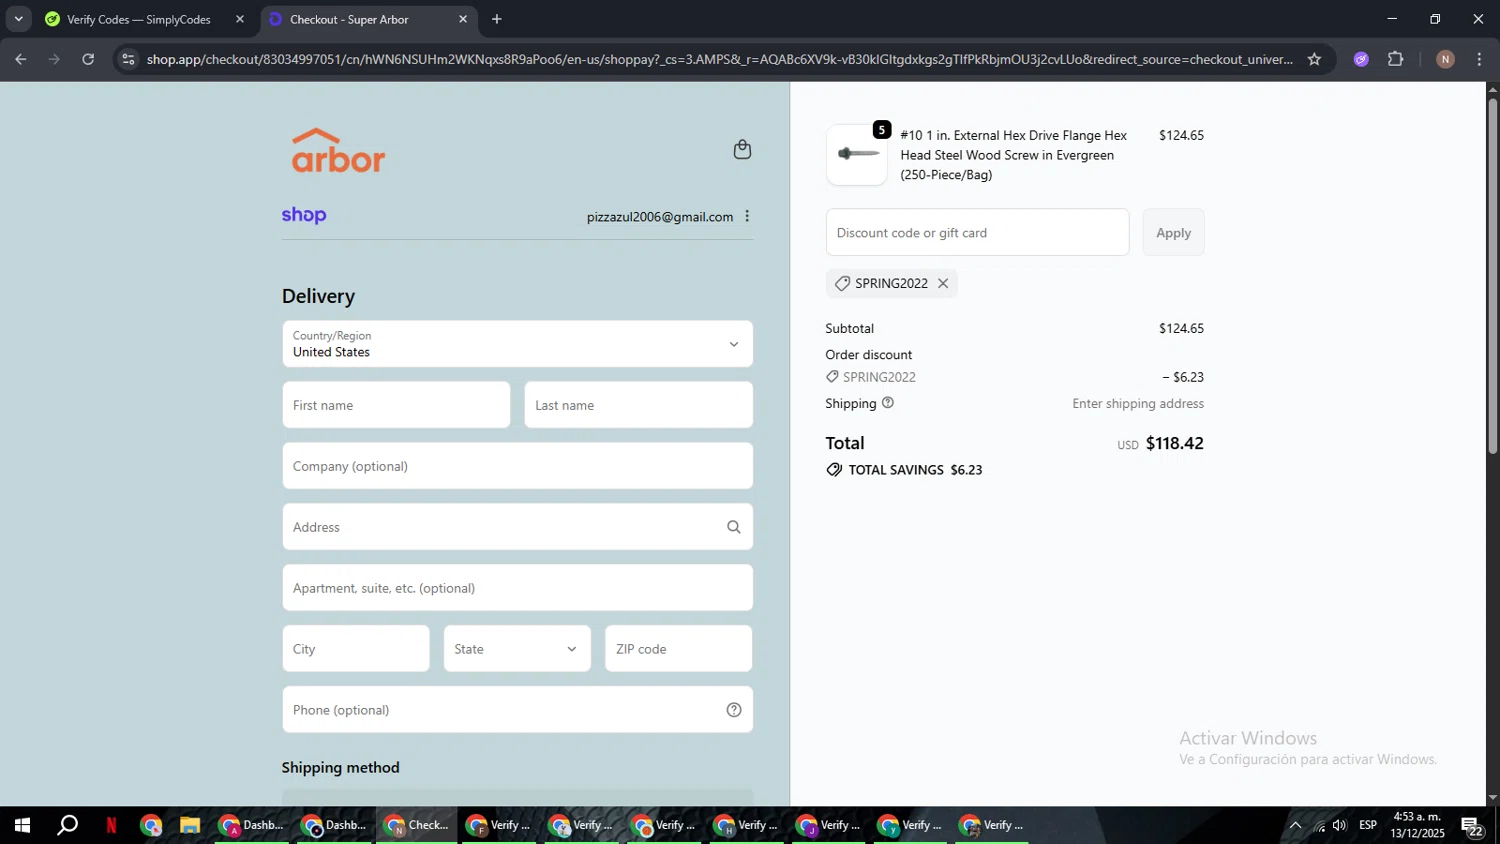Remove the SPRING2022 discount tag
Image resolution: width=1500 pixels, height=844 pixels.
(x=943, y=283)
